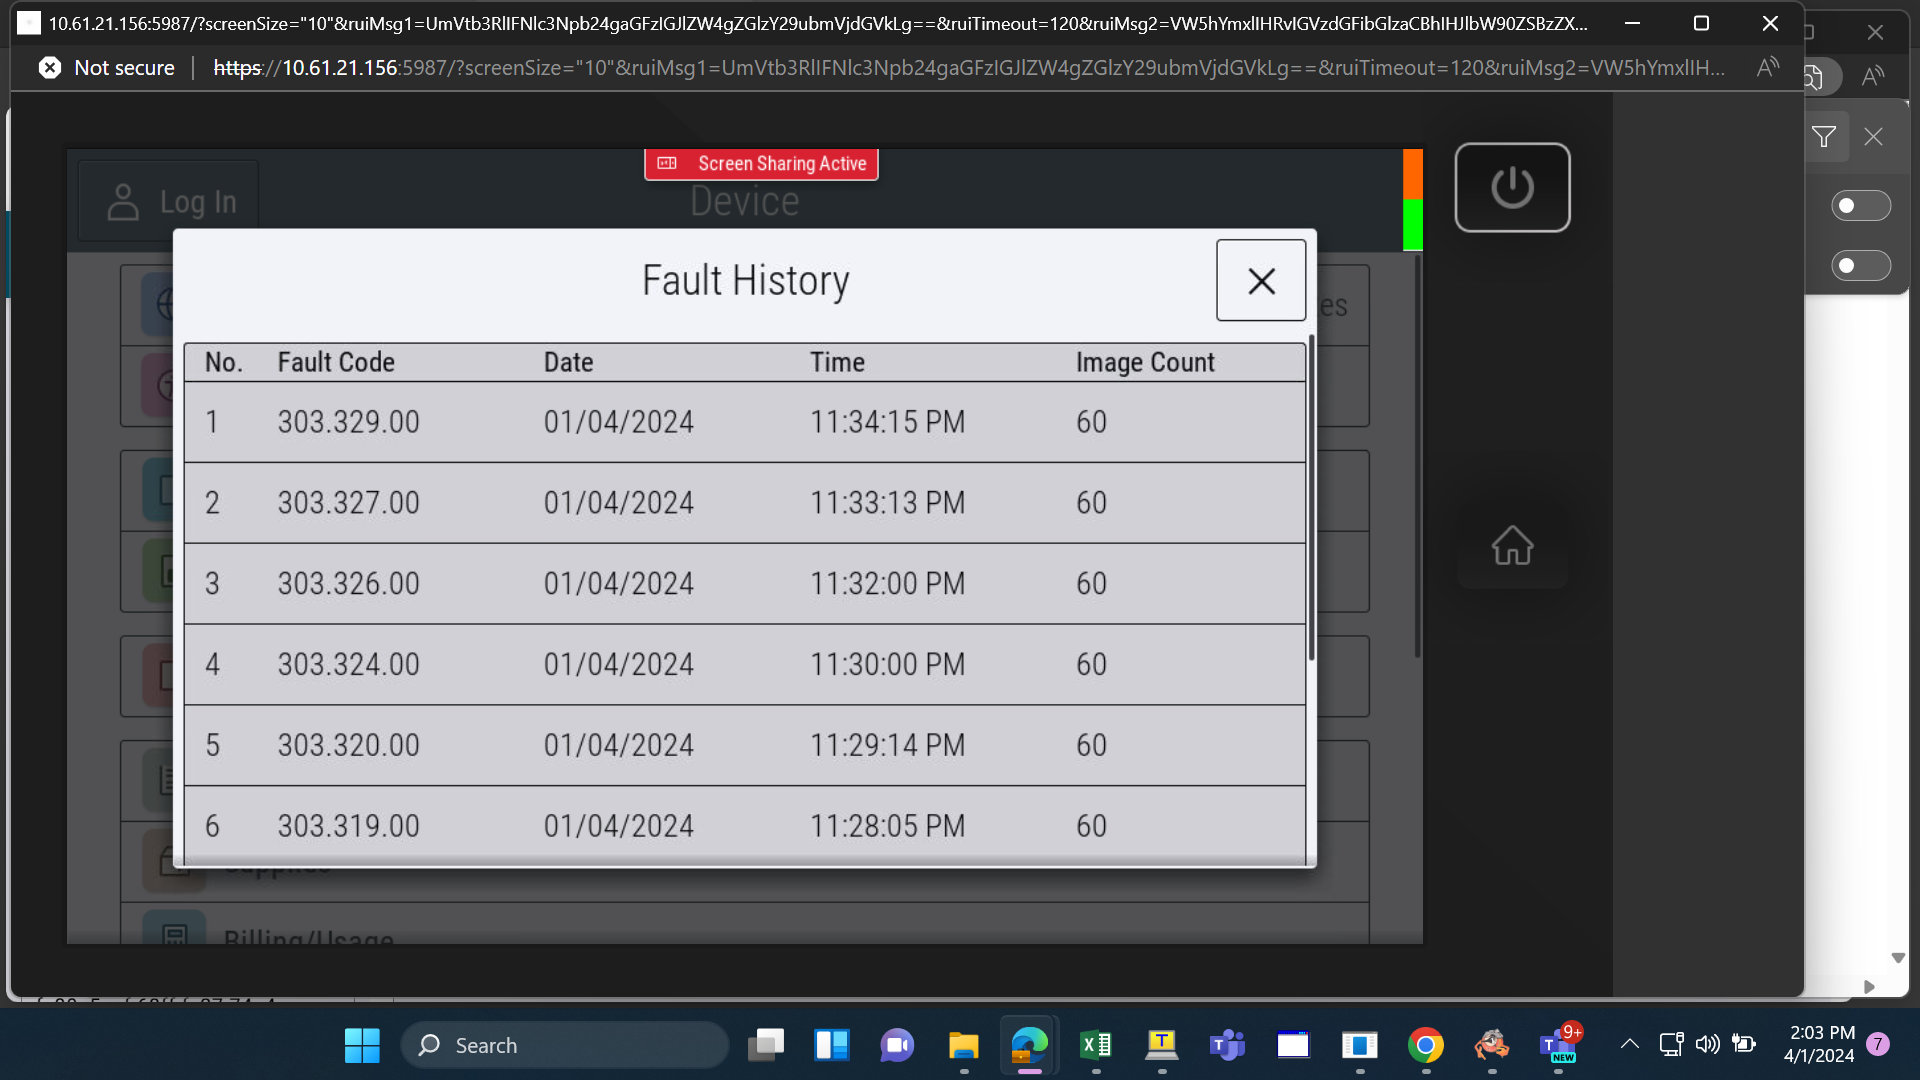The height and width of the screenshot is (1080, 1920).
Task: Open File Explorer from taskbar
Action: pyautogui.click(x=964, y=1045)
